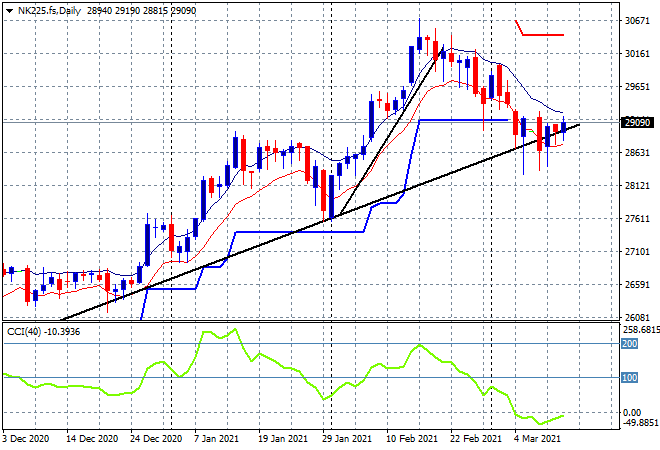Click the date label 7 Jan 2021
The width and height of the screenshot is (660, 450).
216,439
